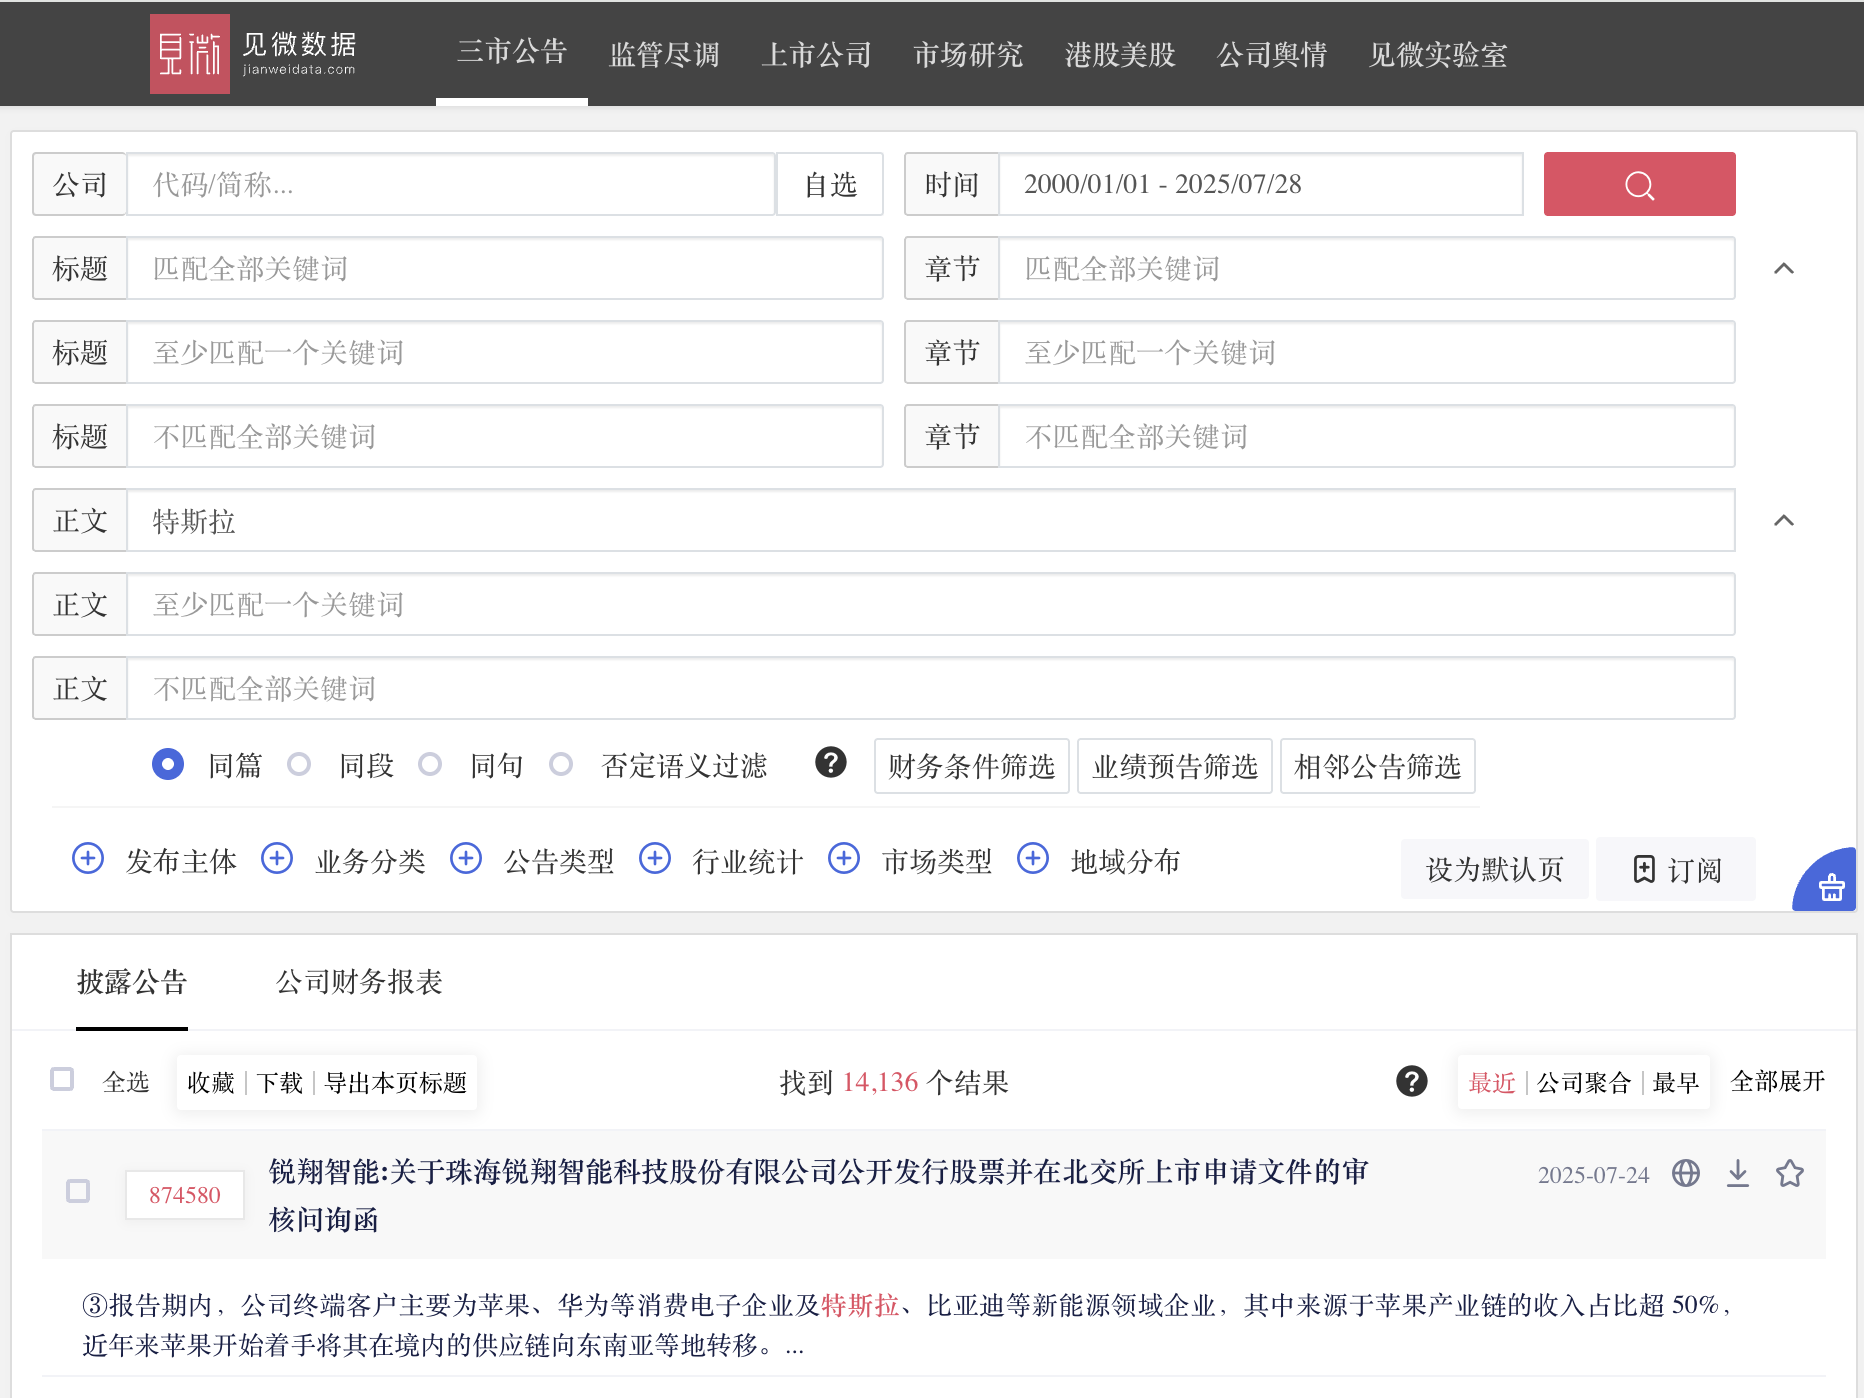Screen dimensions: 1864x1398
Task: Expand the 发布主体 filter section
Action: [88, 859]
